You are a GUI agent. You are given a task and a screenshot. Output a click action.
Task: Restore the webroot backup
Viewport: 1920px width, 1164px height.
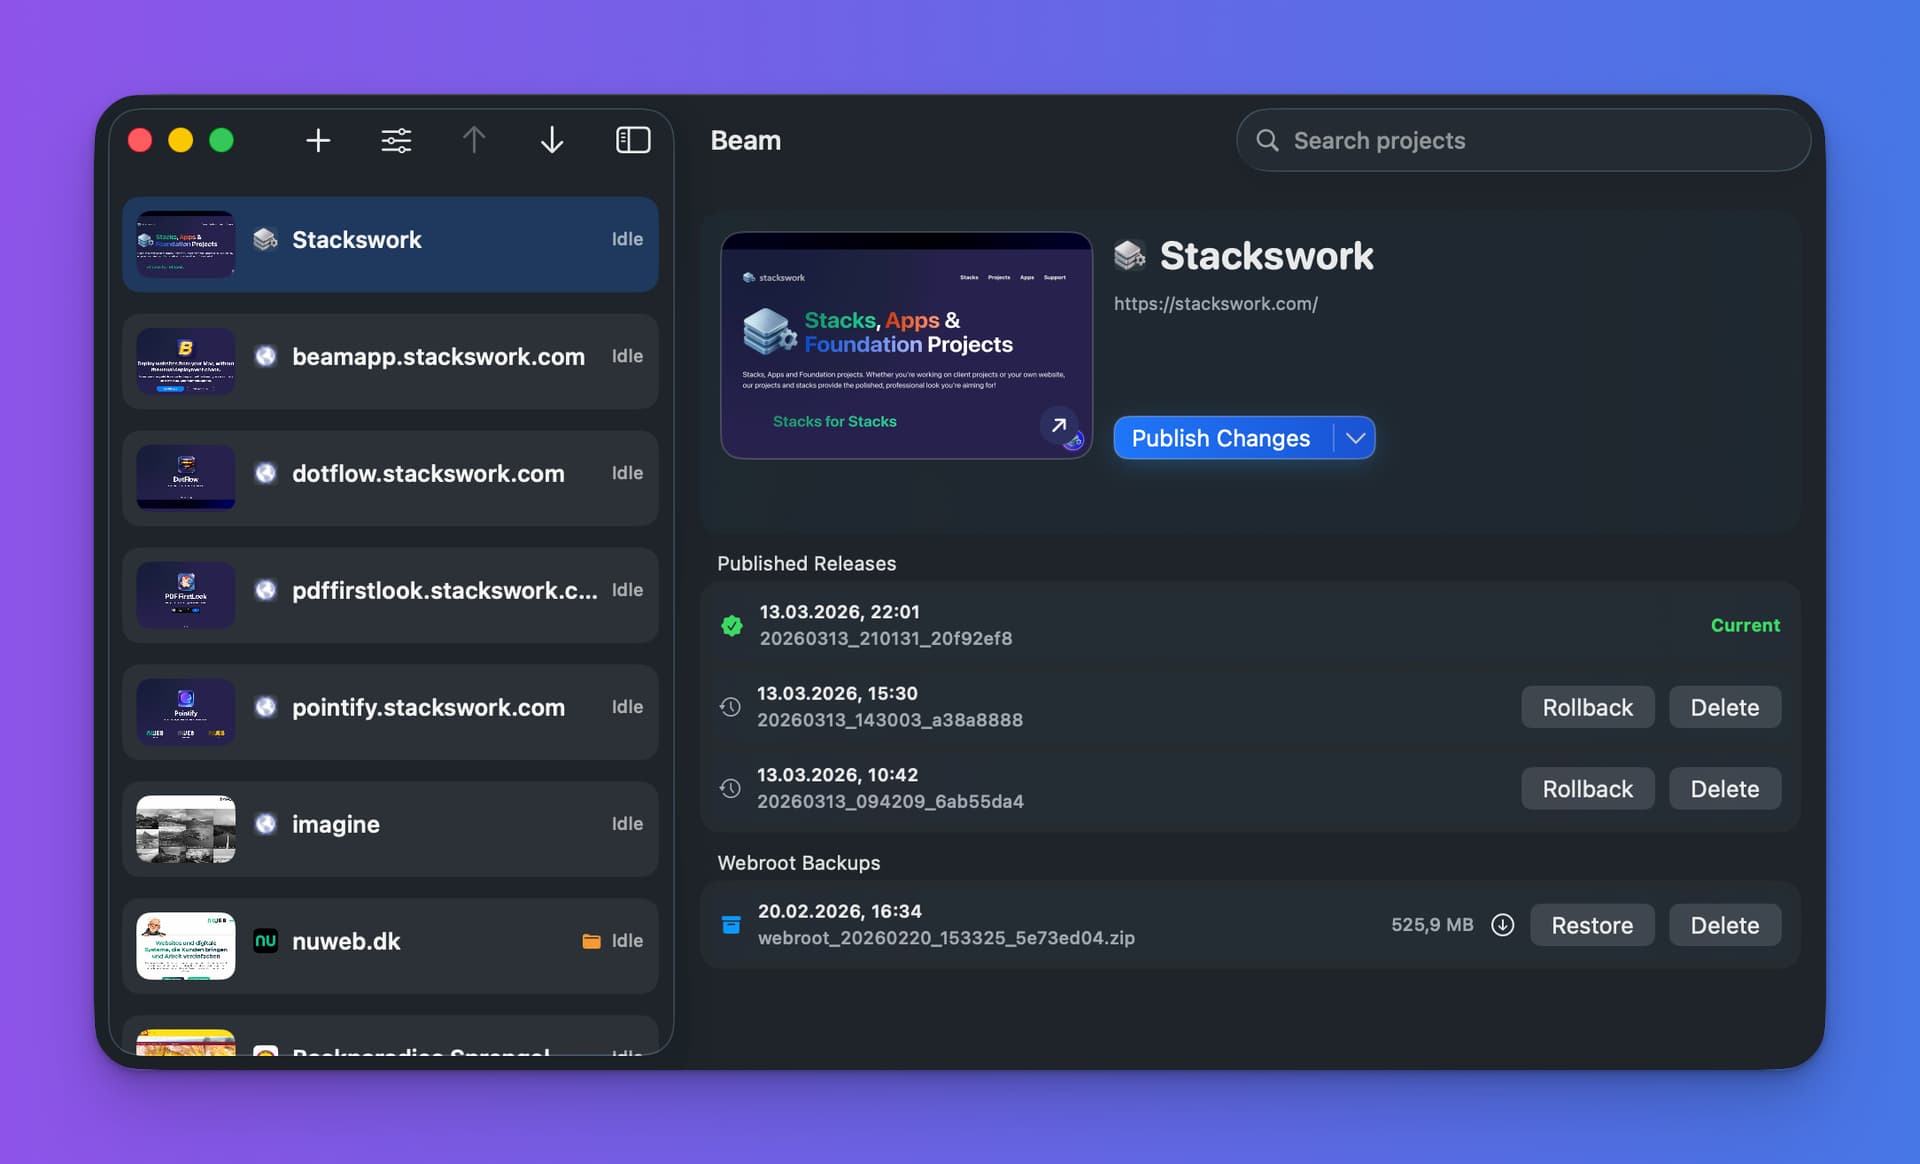(x=1591, y=925)
